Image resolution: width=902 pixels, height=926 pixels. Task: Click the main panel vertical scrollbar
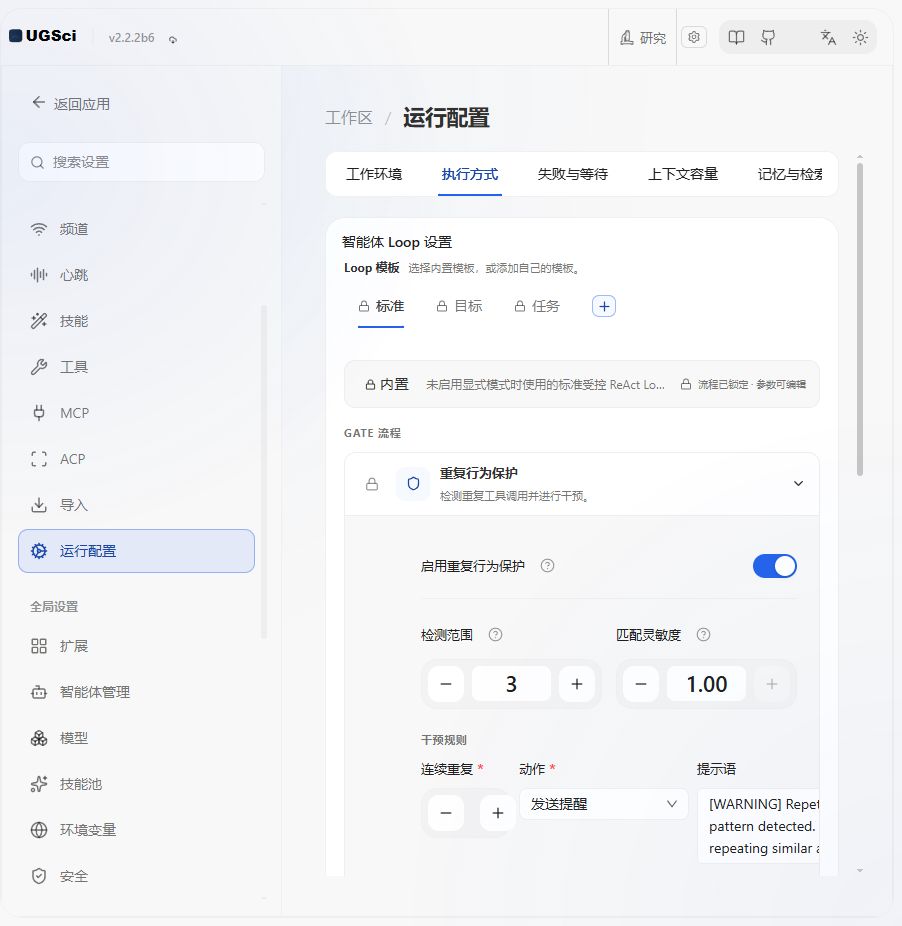pos(860,319)
